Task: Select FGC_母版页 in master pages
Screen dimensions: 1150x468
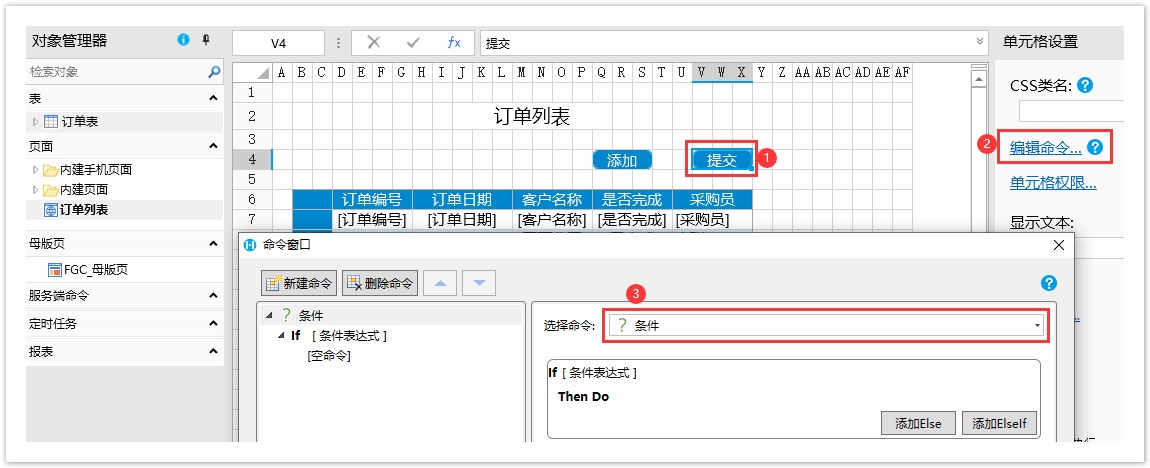Action: pyautogui.click(x=95, y=269)
